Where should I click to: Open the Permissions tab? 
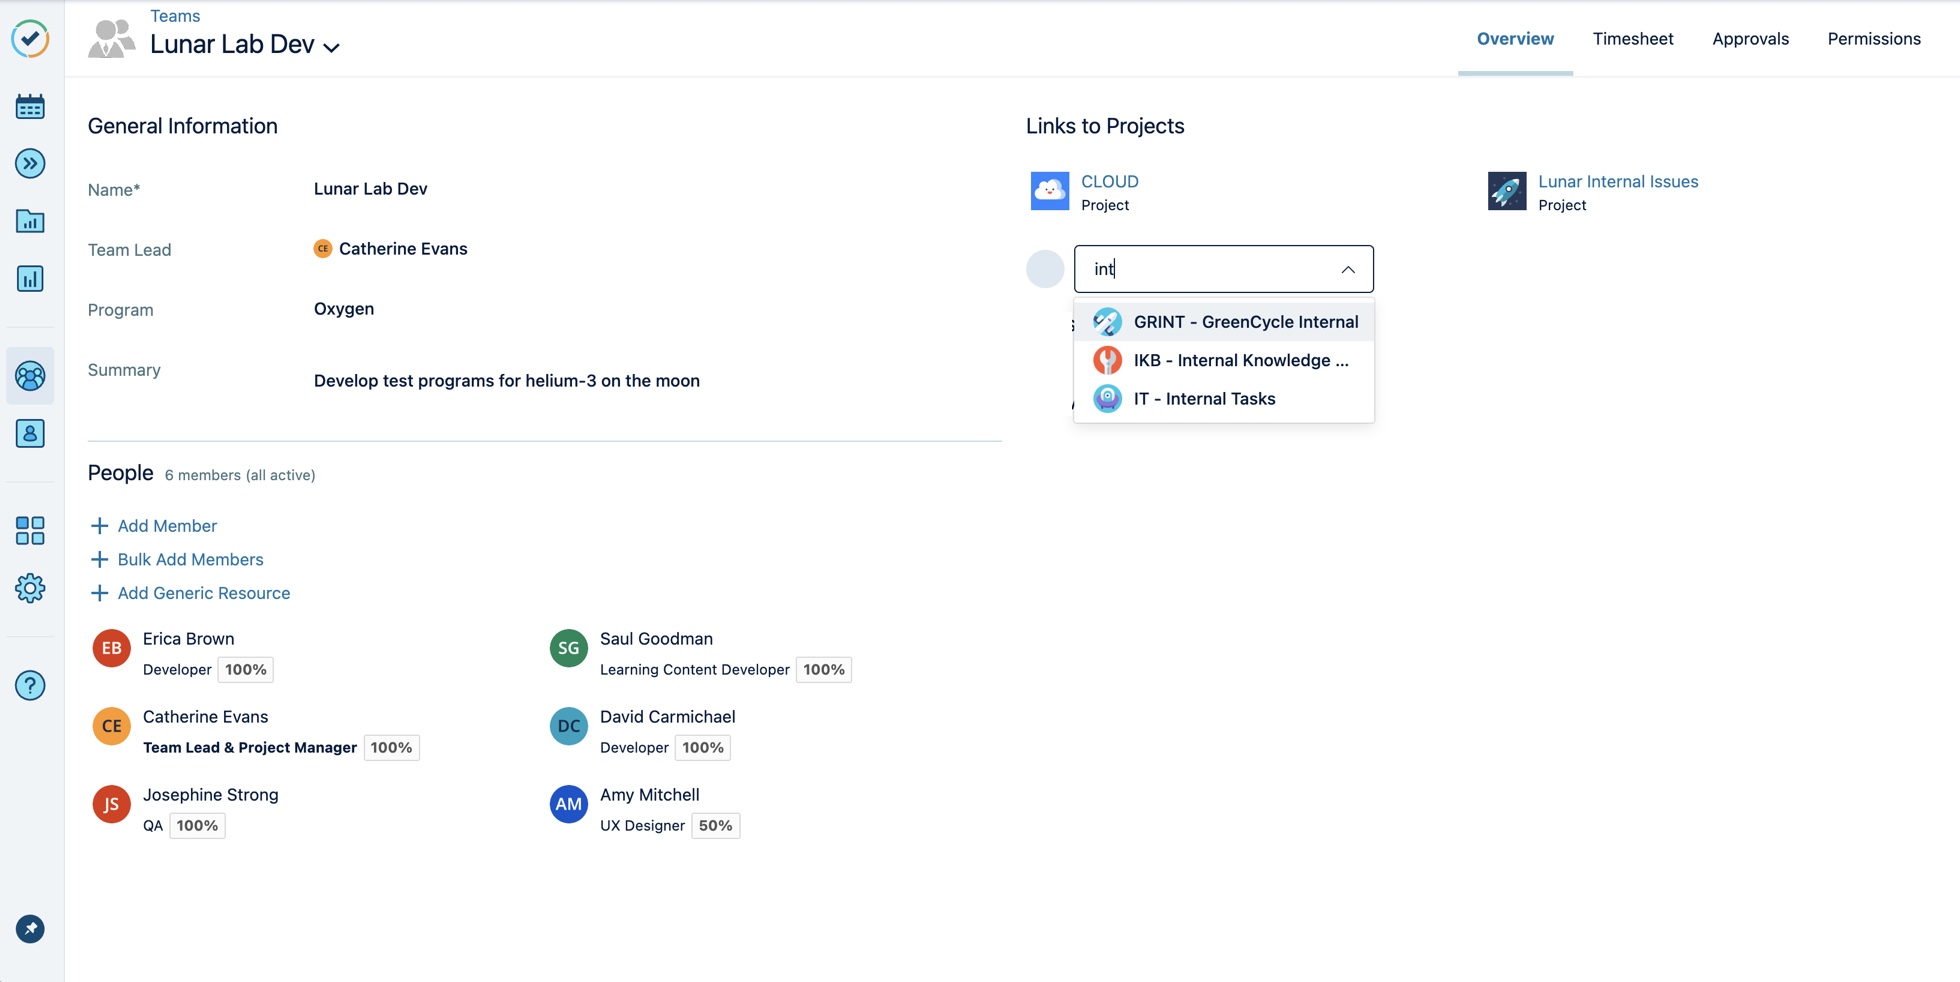[1873, 39]
